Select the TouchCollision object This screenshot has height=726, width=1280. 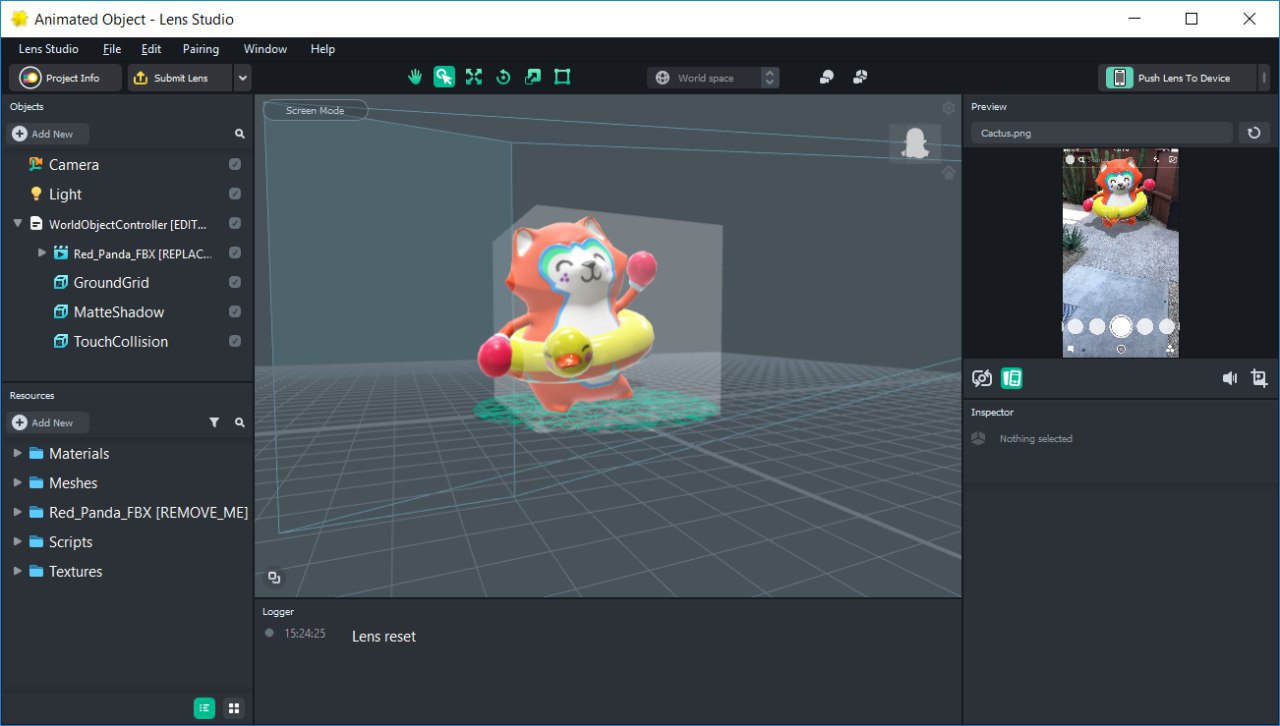121,342
